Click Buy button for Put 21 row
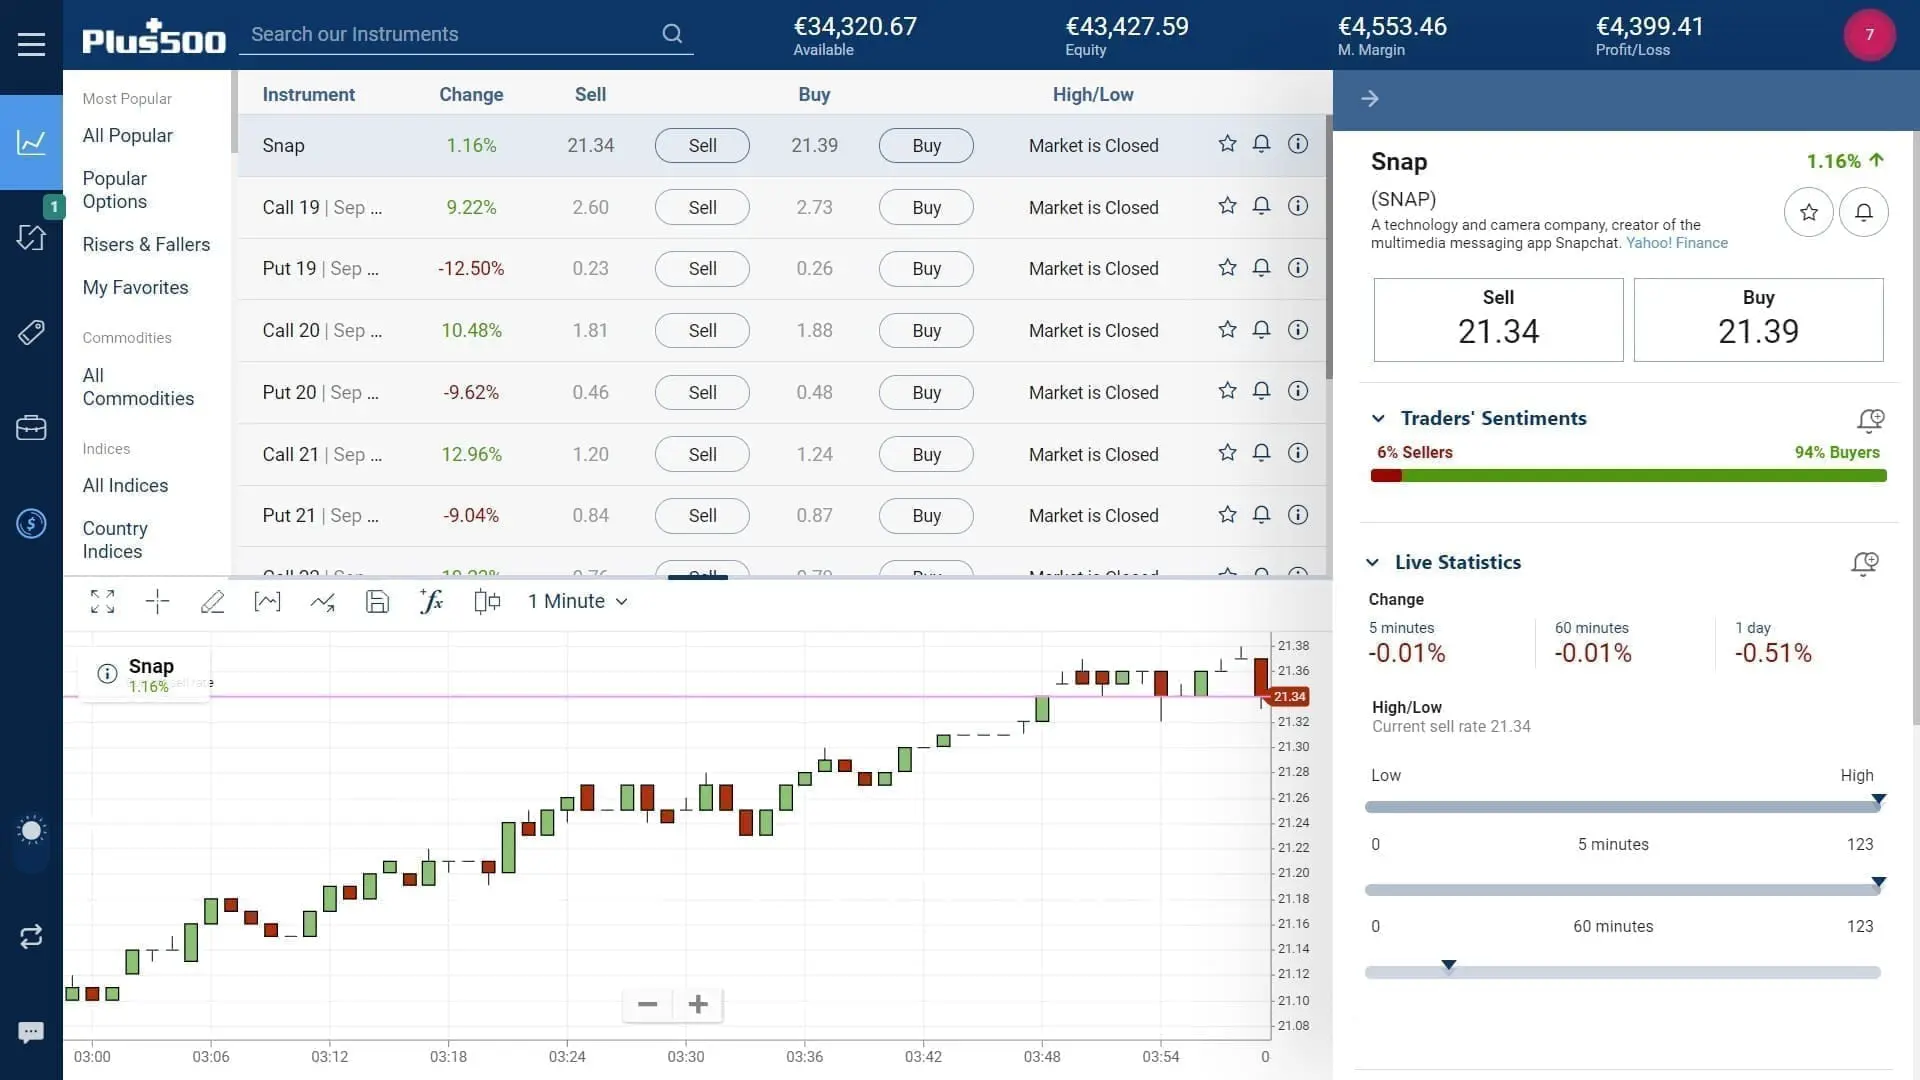 [x=926, y=515]
